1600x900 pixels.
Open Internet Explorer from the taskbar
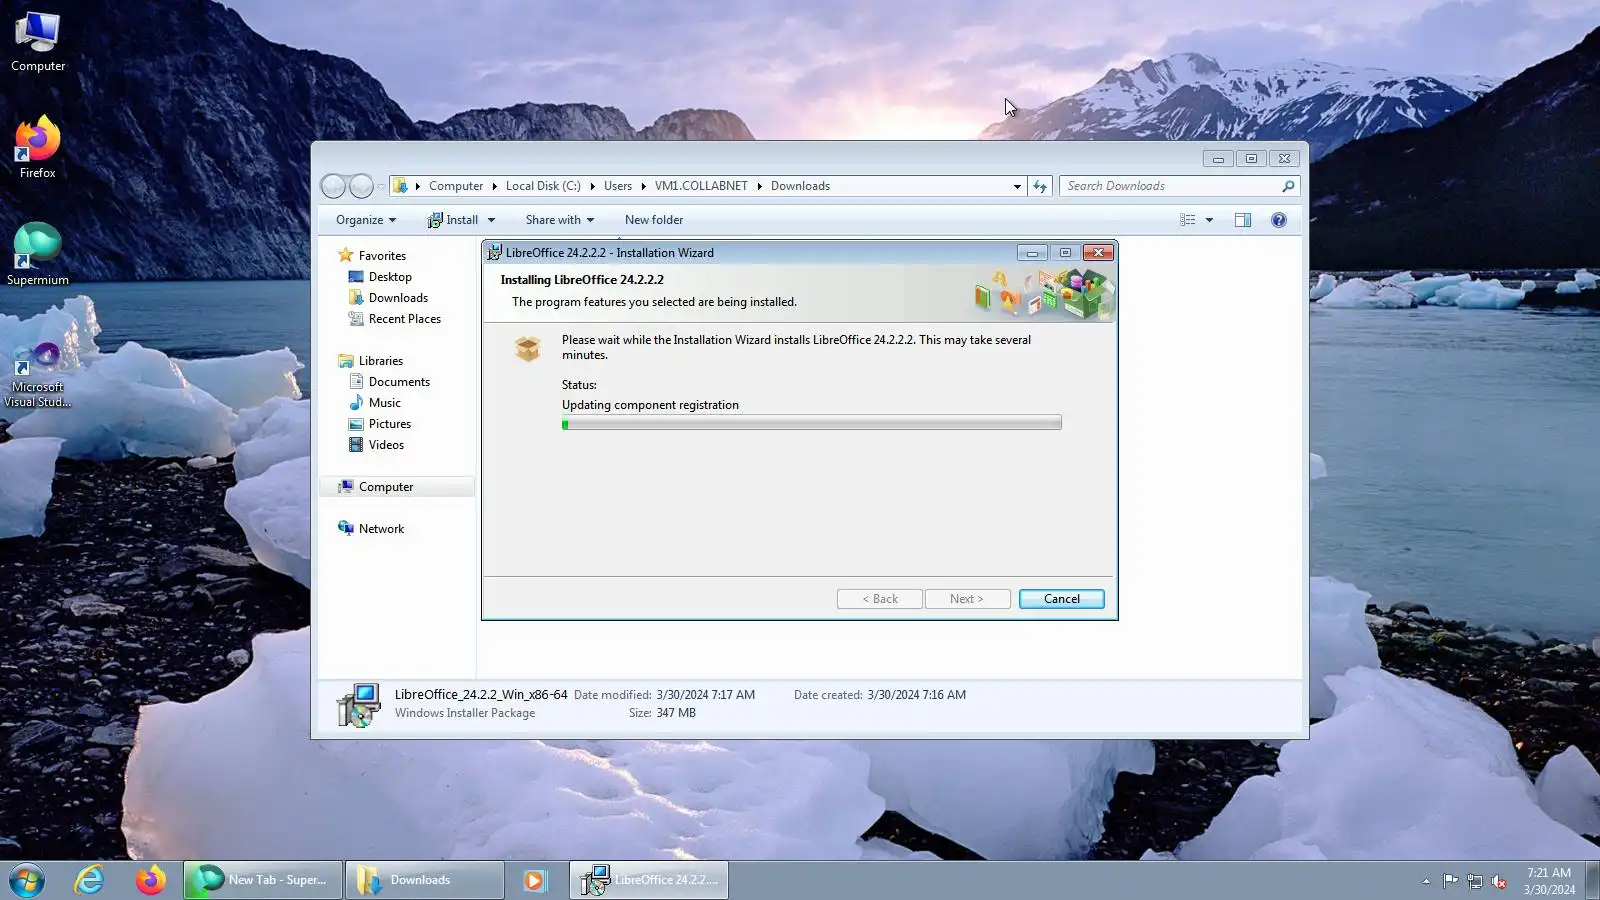(x=90, y=880)
